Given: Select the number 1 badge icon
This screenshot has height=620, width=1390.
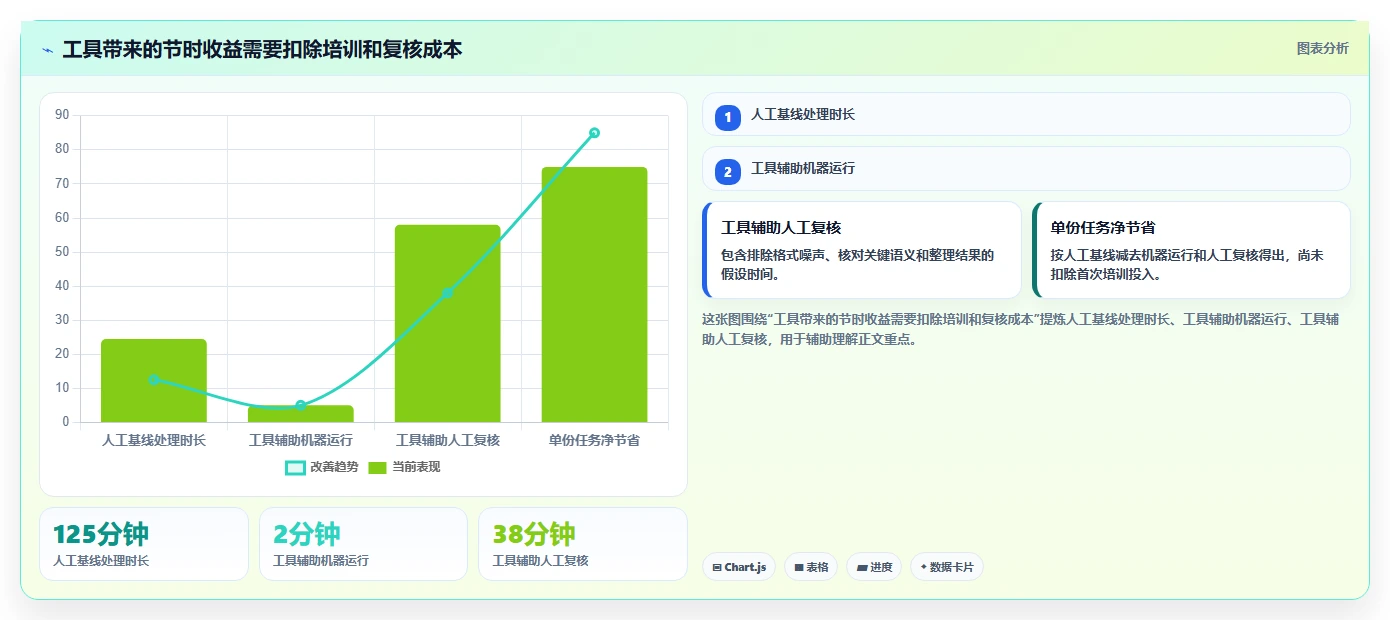Looking at the screenshot, I should (x=728, y=117).
